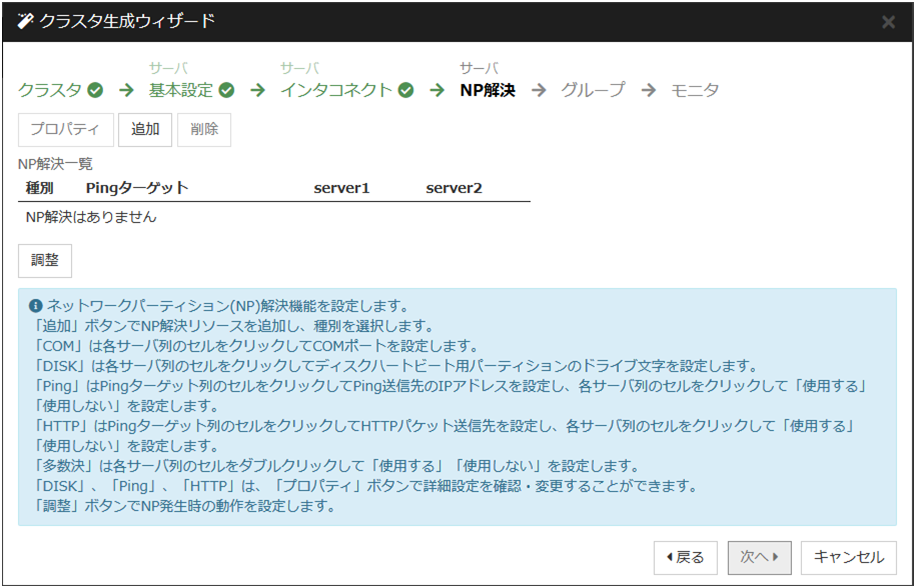Close the cluster generation wizard dialog
This screenshot has width=916, height=588.
[888, 22]
